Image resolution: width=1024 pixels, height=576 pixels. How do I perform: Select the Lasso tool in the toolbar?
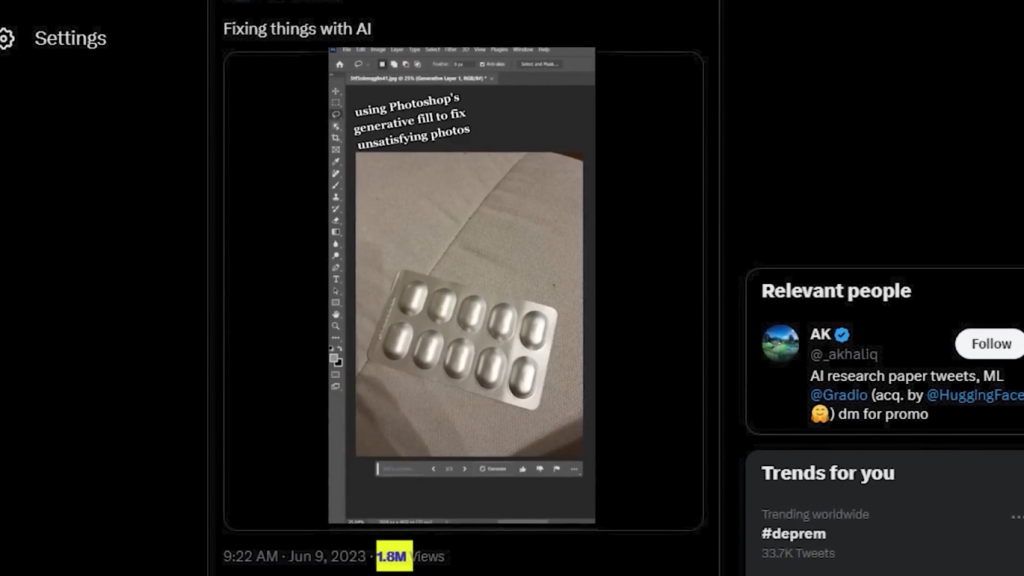click(x=336, y=114)
